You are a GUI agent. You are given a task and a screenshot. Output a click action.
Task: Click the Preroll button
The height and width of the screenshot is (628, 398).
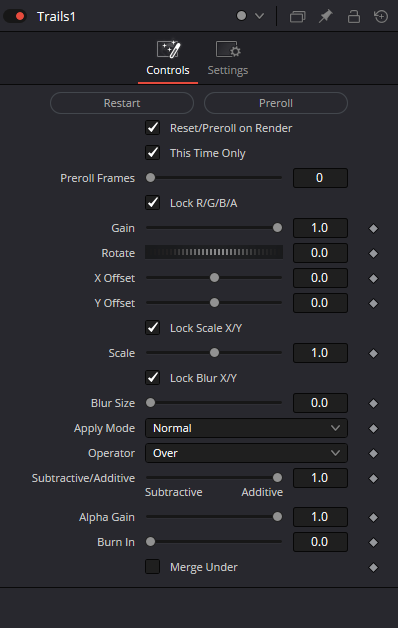click(x=276, y=103)
